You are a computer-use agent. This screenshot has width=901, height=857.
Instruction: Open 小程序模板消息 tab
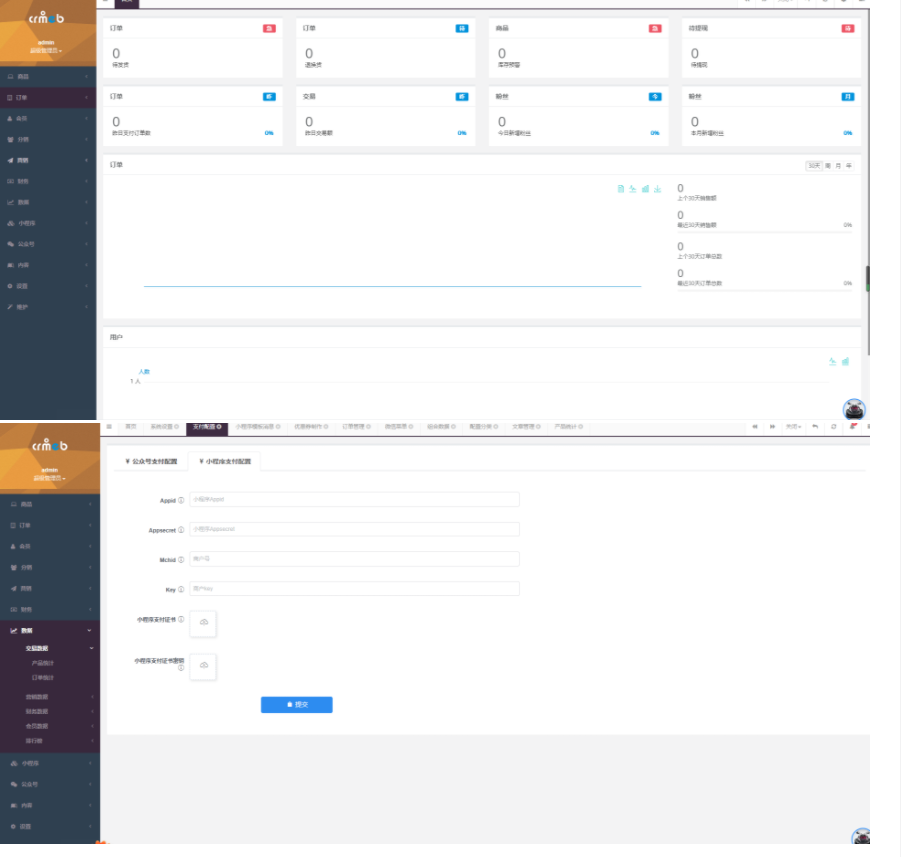click(258, 426)
